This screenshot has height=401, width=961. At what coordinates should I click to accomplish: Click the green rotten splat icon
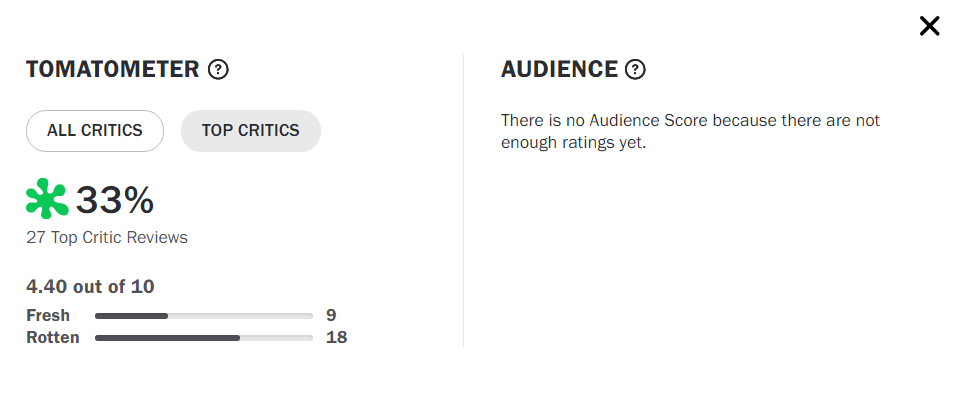pyautogui.click(x=47, y=200)
